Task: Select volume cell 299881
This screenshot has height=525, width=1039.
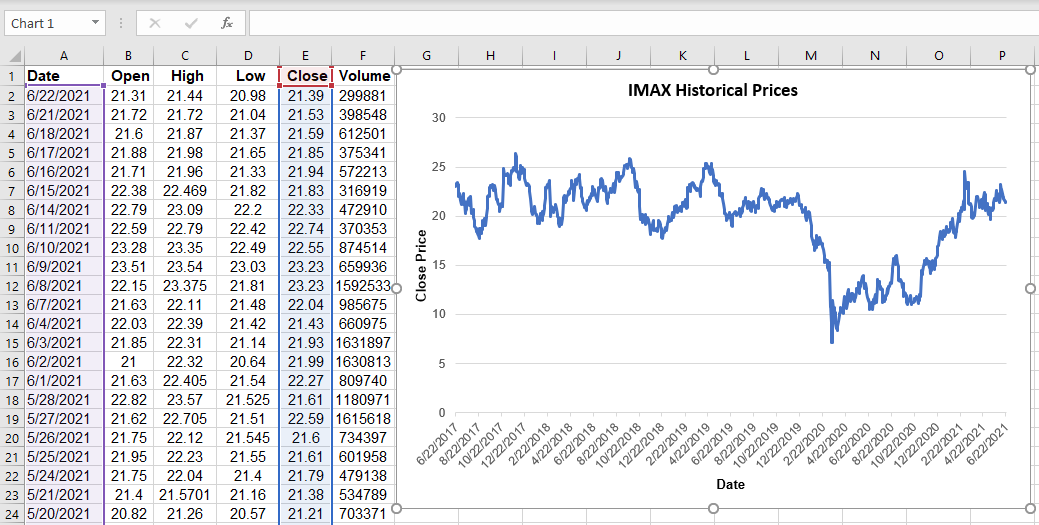Action: [364, 96]
